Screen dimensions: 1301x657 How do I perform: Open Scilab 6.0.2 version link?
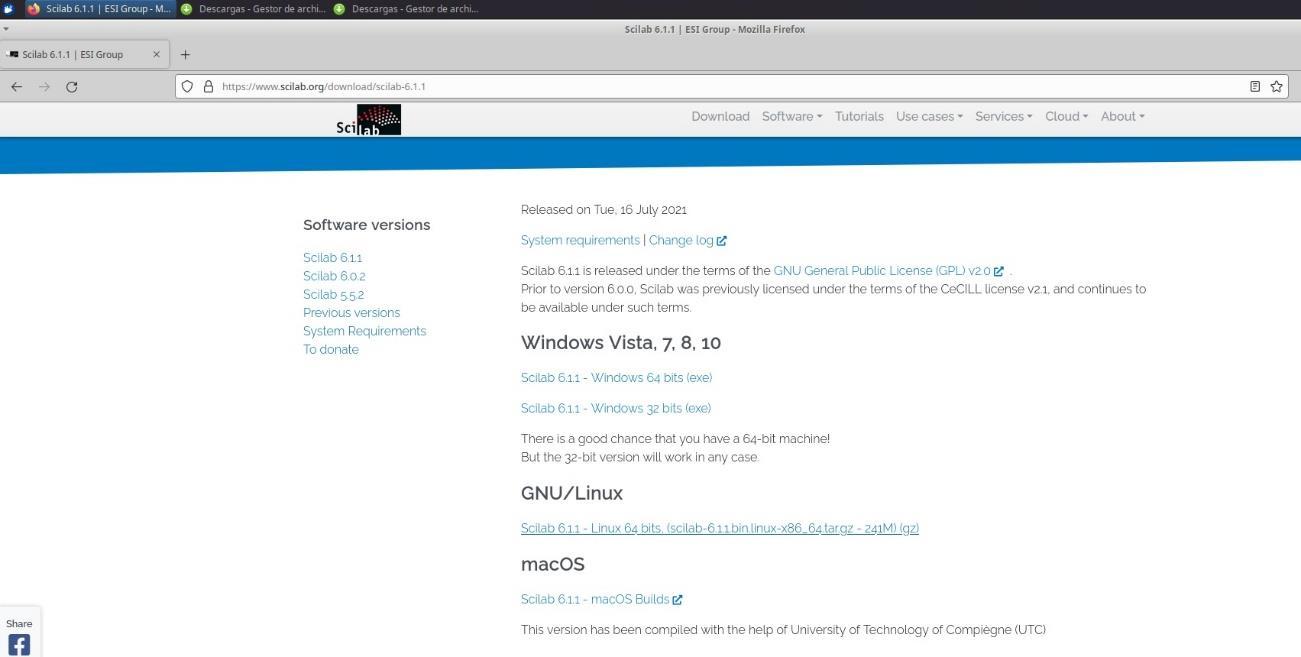tap(334, 276)
